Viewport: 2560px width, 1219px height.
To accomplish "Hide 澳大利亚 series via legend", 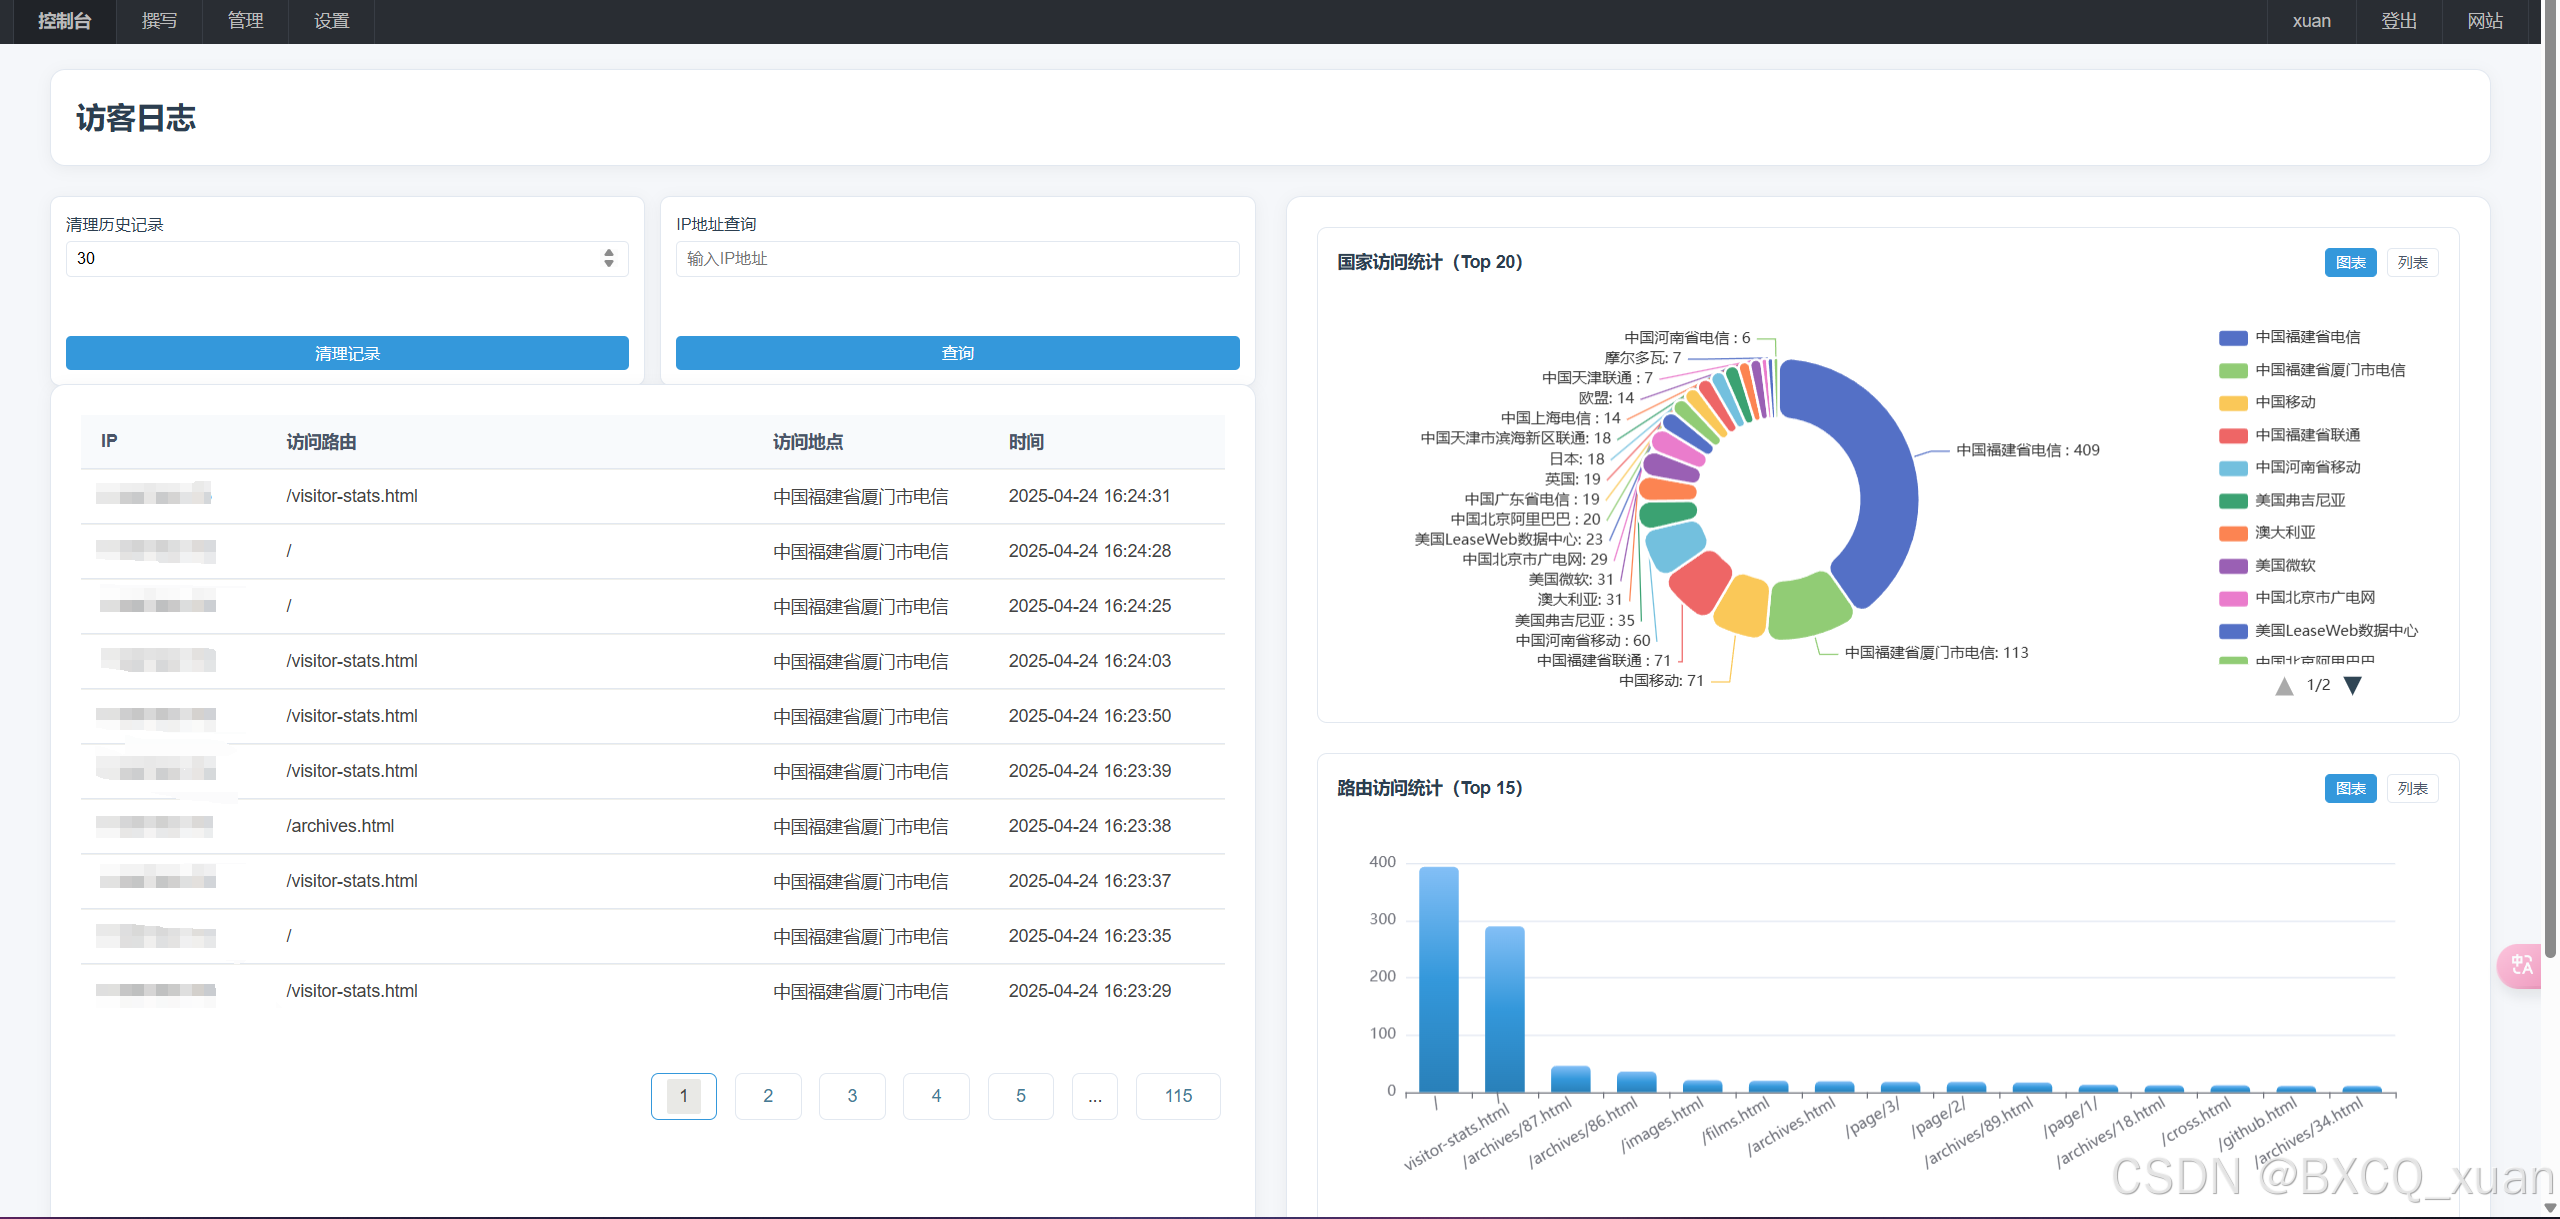I will click(2284, 533).
